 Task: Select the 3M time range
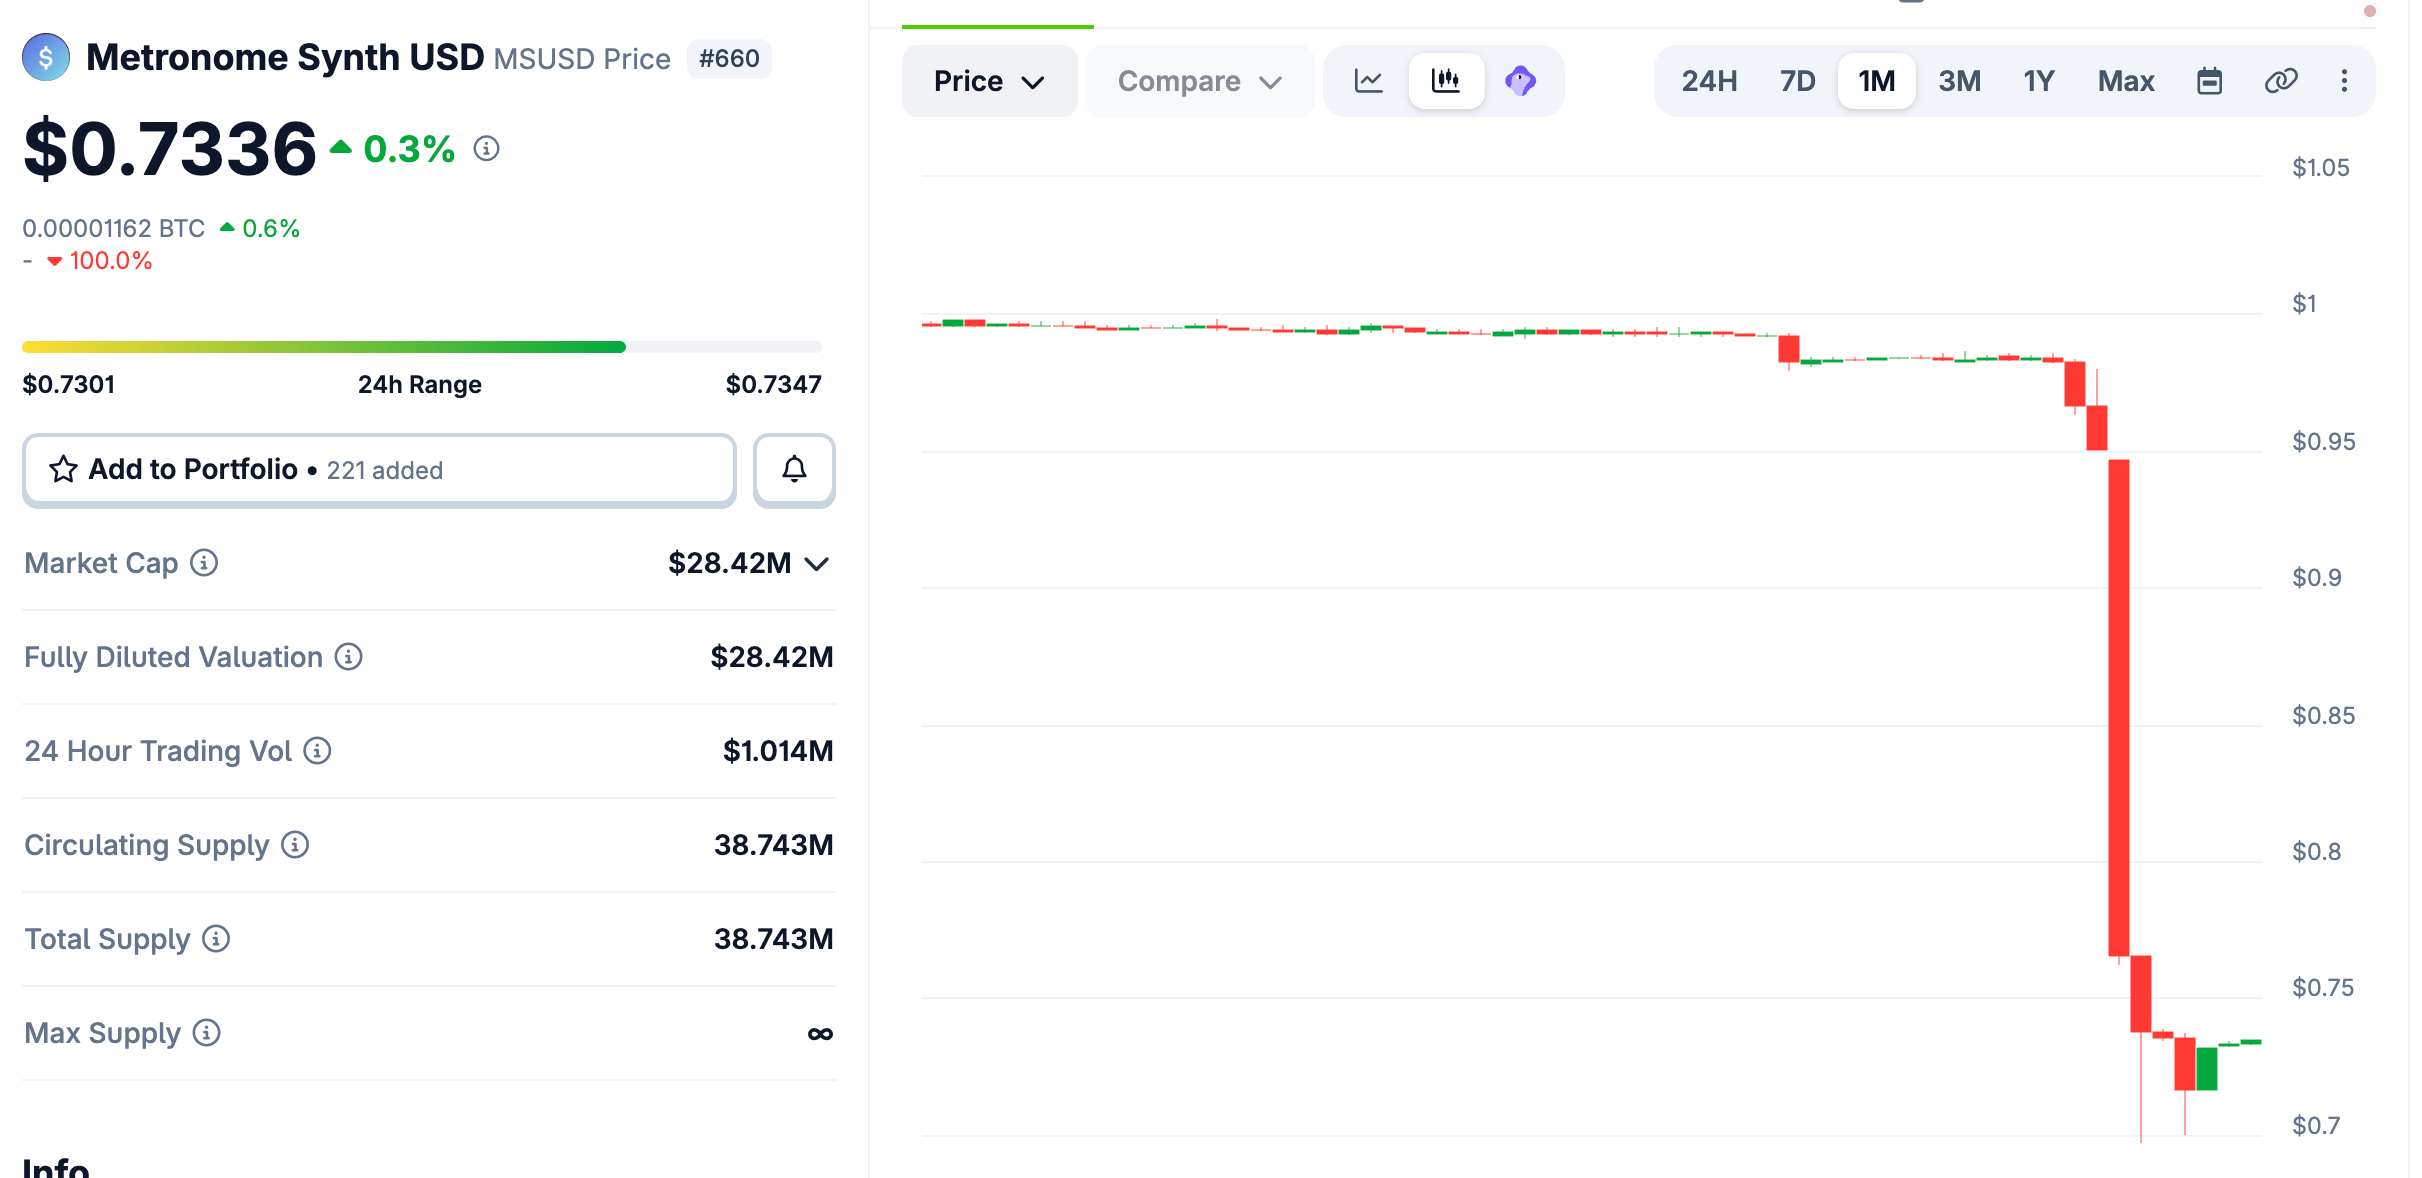tap(1960, 81)
